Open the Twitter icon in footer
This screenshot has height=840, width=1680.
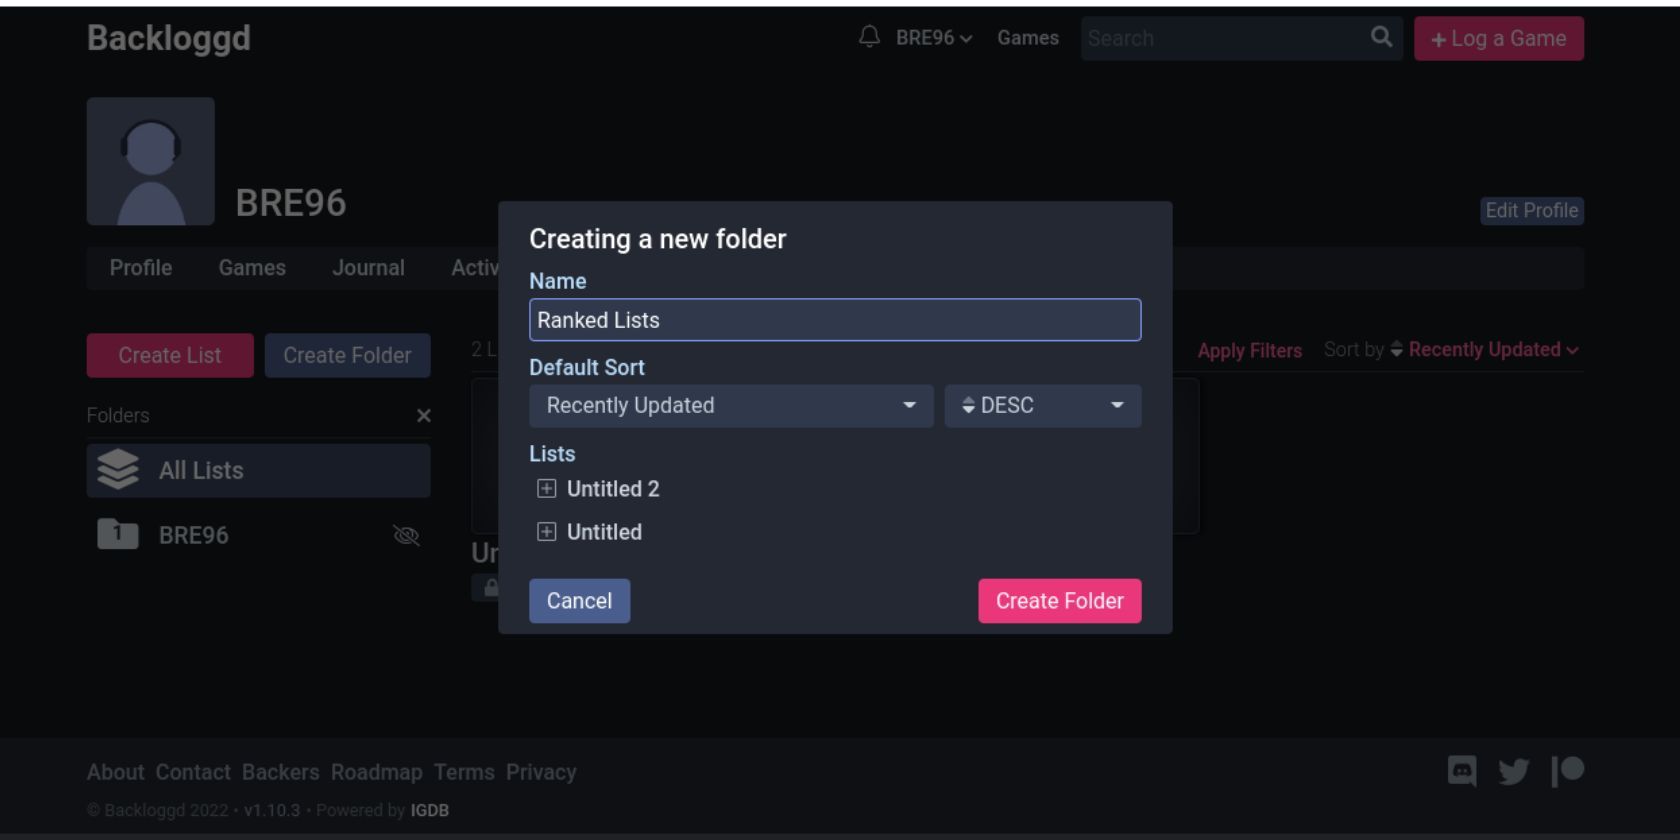1513,771
